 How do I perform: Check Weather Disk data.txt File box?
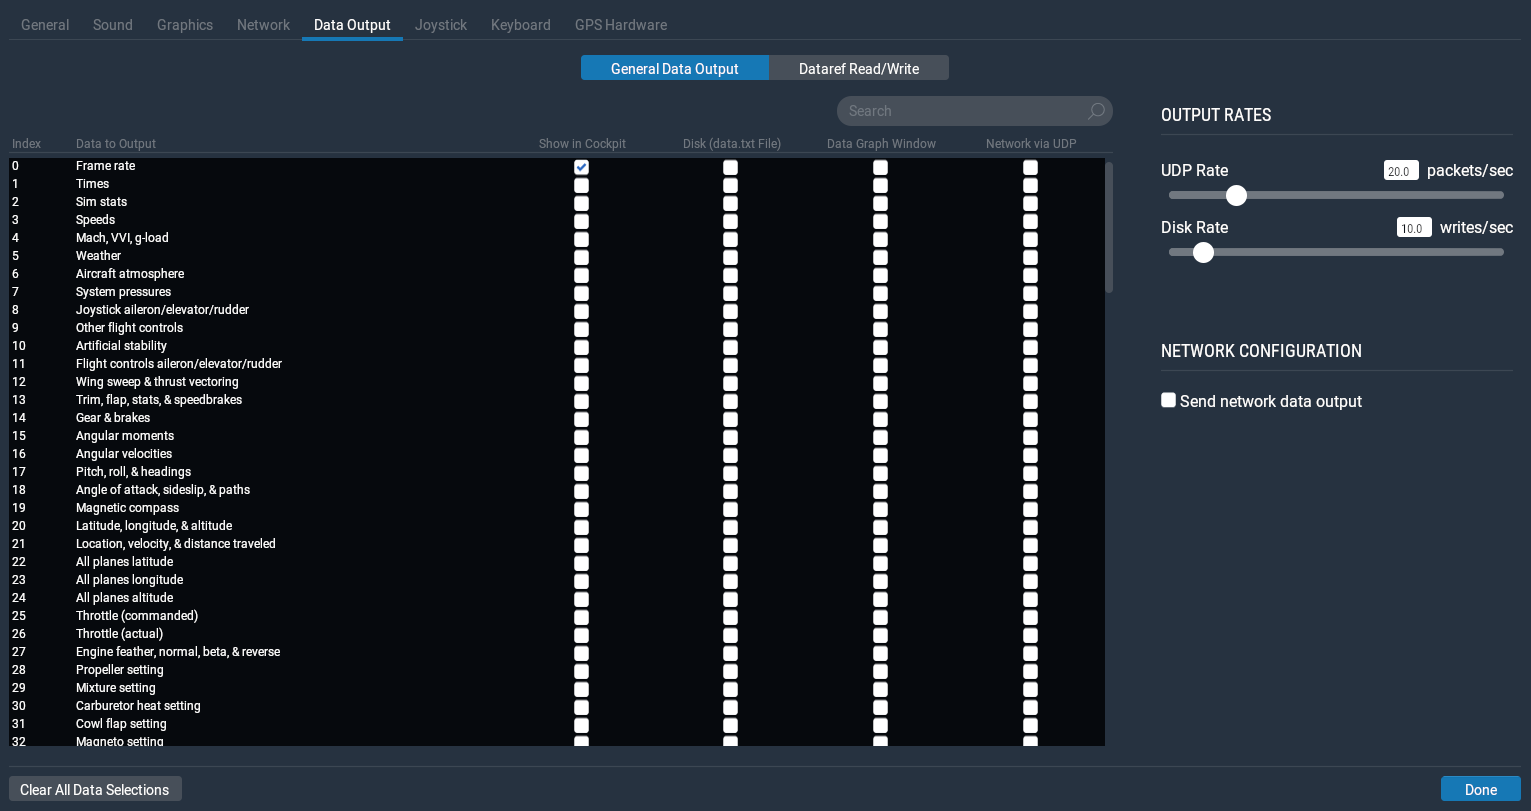pos(730,257)
